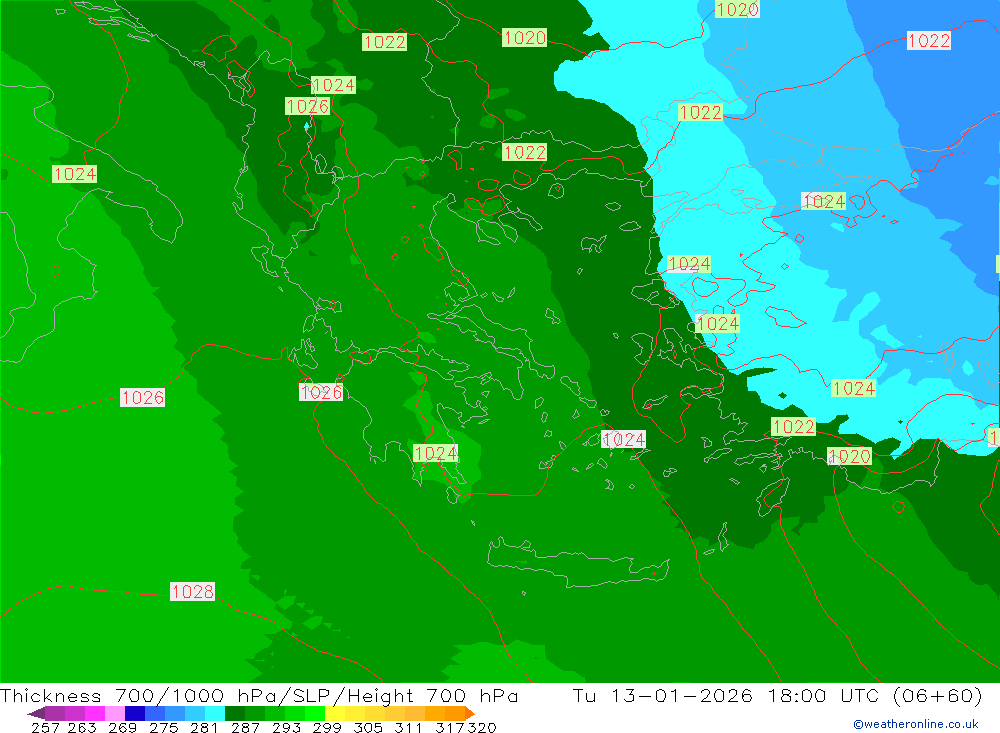The image size is (1000, 733).
Task: Click legend value 257
Action: click(45, 727)
